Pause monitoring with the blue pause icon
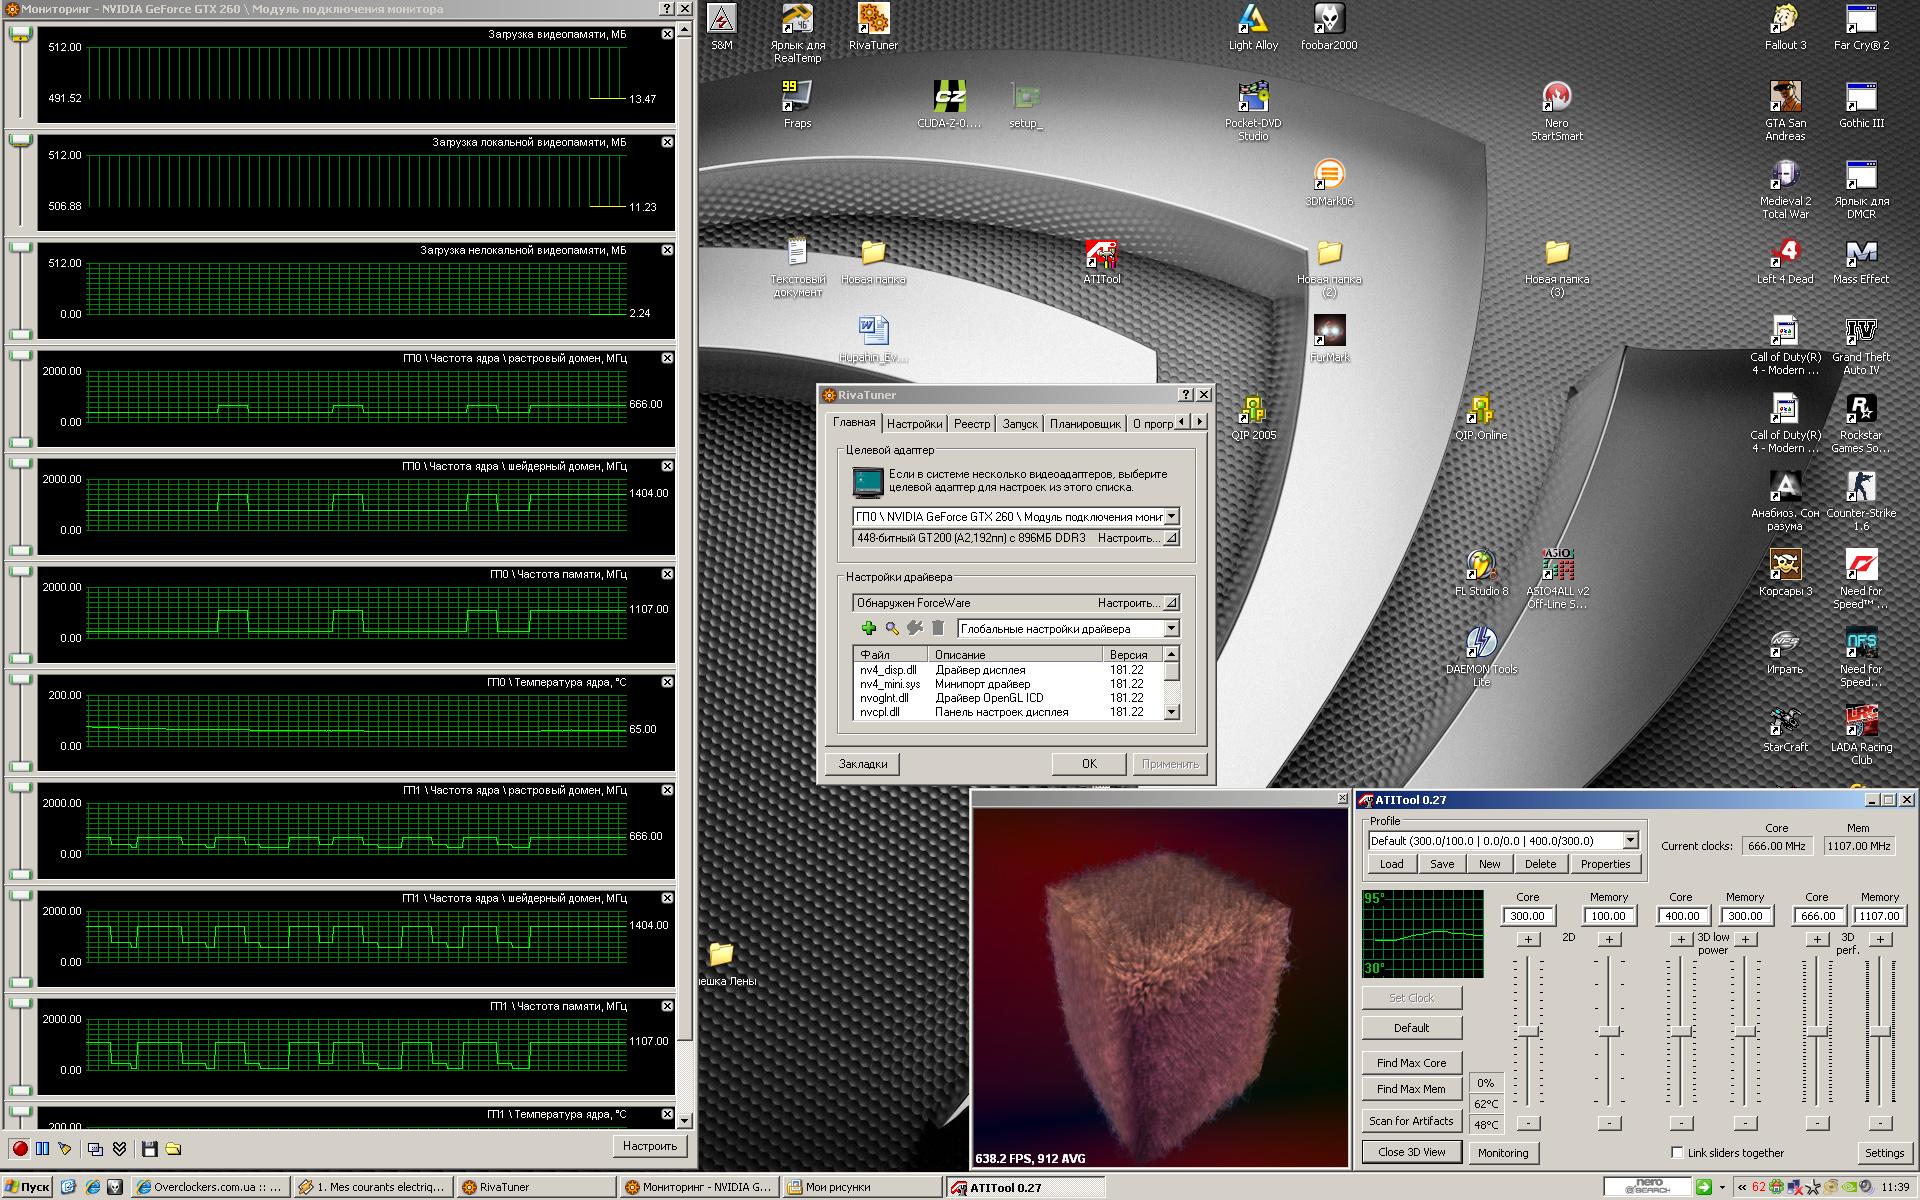 (42, 1148)
